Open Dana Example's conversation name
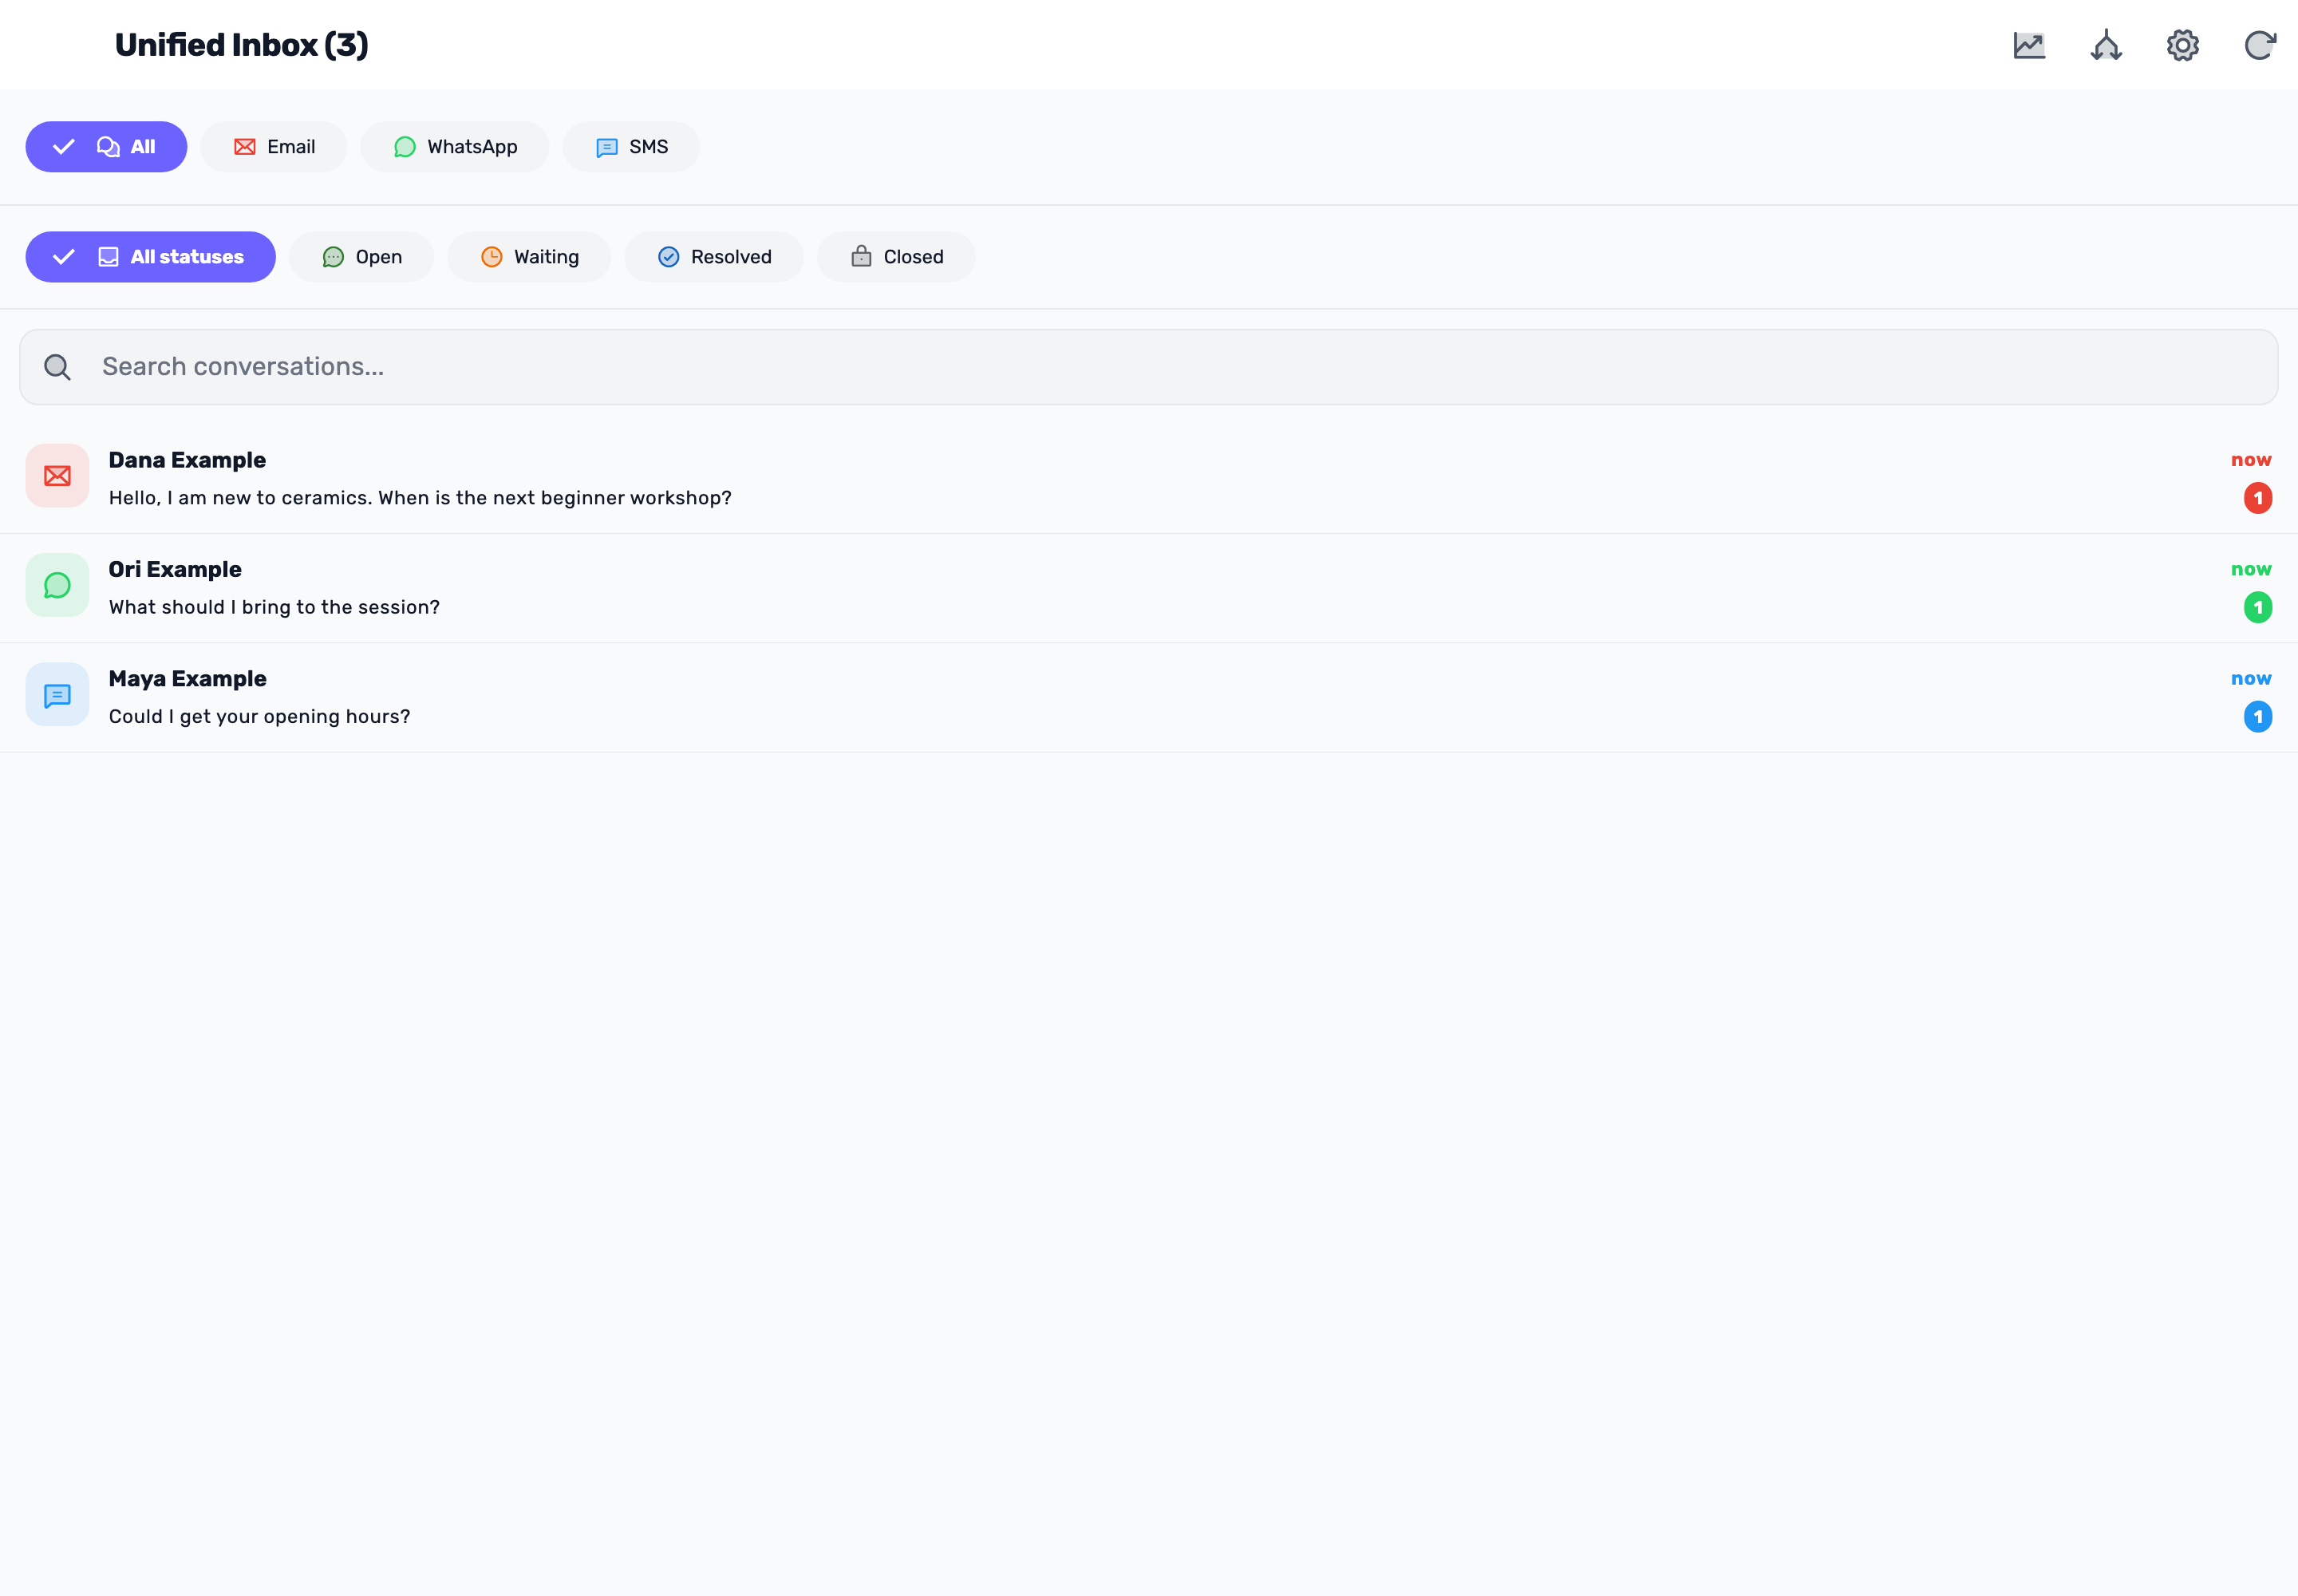Image resolution: width=2298 pixels, height=1596 pixels. [x=187, y=460]
